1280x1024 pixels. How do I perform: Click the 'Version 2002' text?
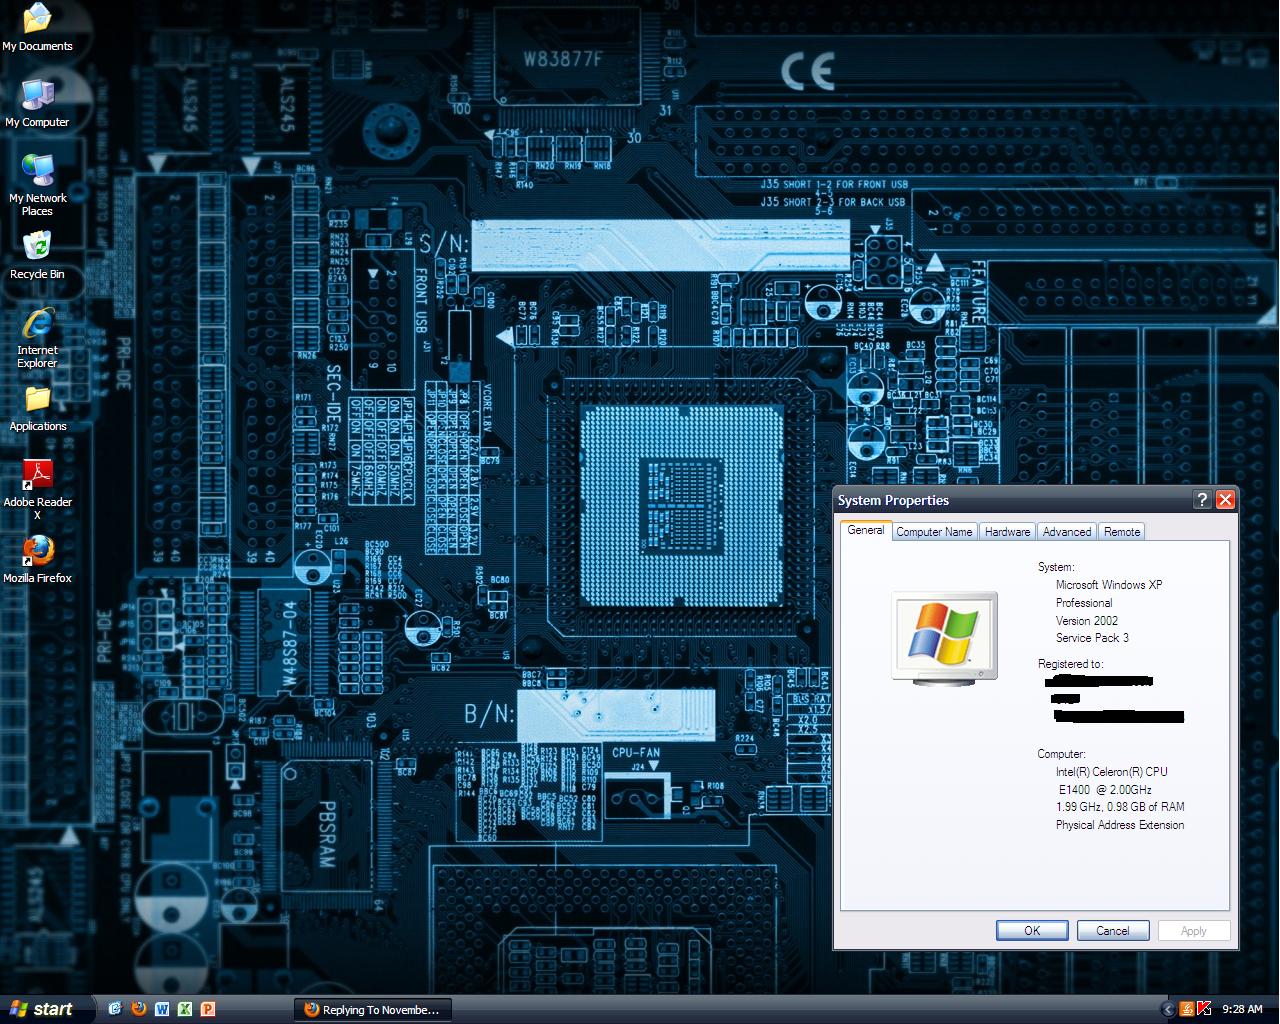[x=1087, y=621]
